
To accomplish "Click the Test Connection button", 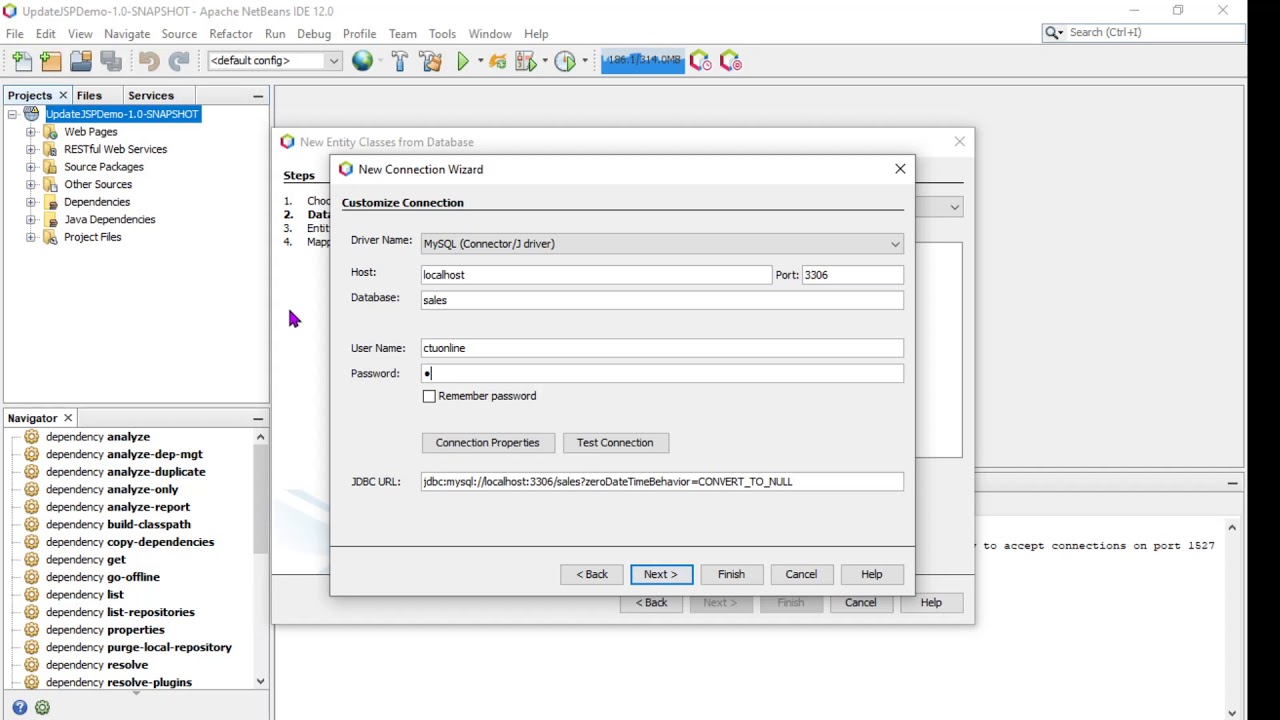I will click(615, 443).
